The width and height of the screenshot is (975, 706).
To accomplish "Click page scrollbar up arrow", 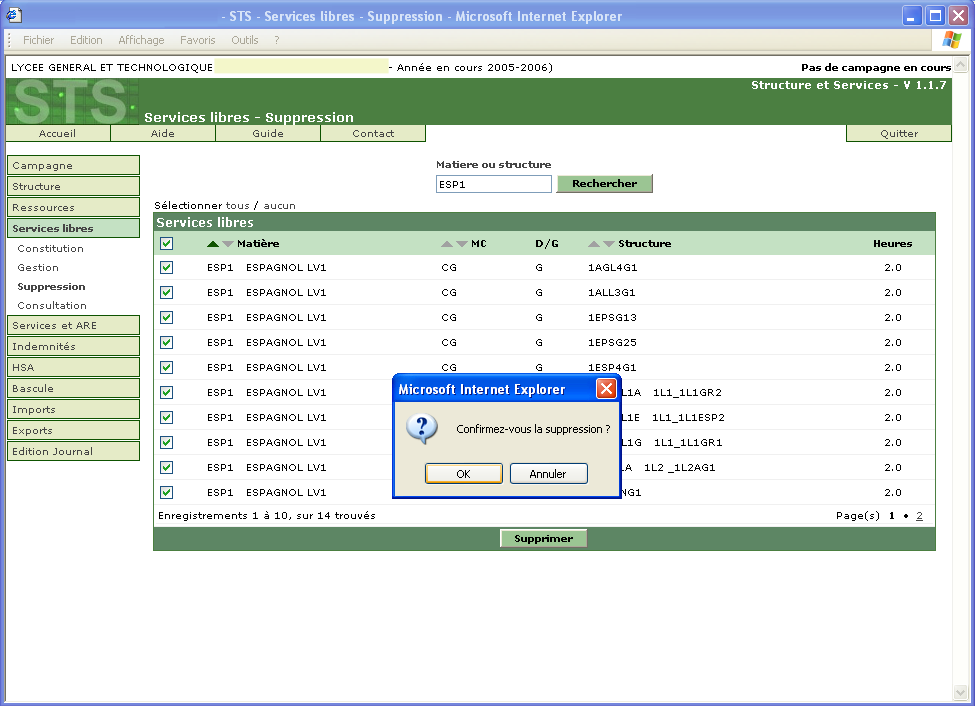I will [x=961, y=64].
